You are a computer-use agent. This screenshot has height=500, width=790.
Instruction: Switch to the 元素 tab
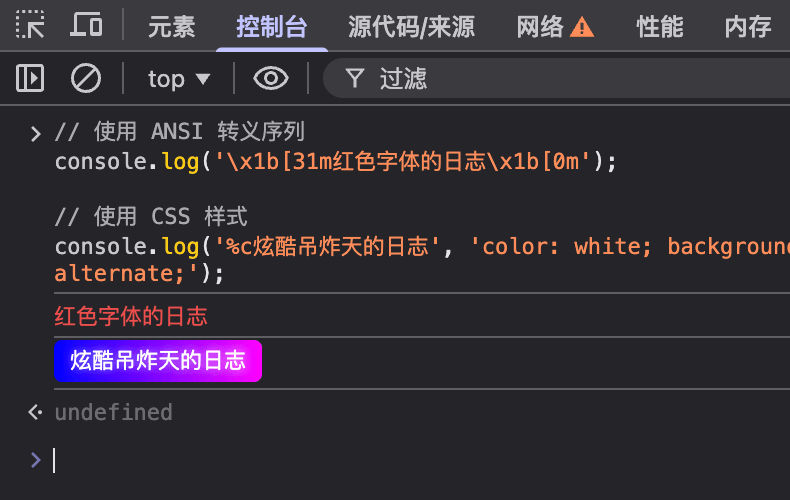point(172,26)
